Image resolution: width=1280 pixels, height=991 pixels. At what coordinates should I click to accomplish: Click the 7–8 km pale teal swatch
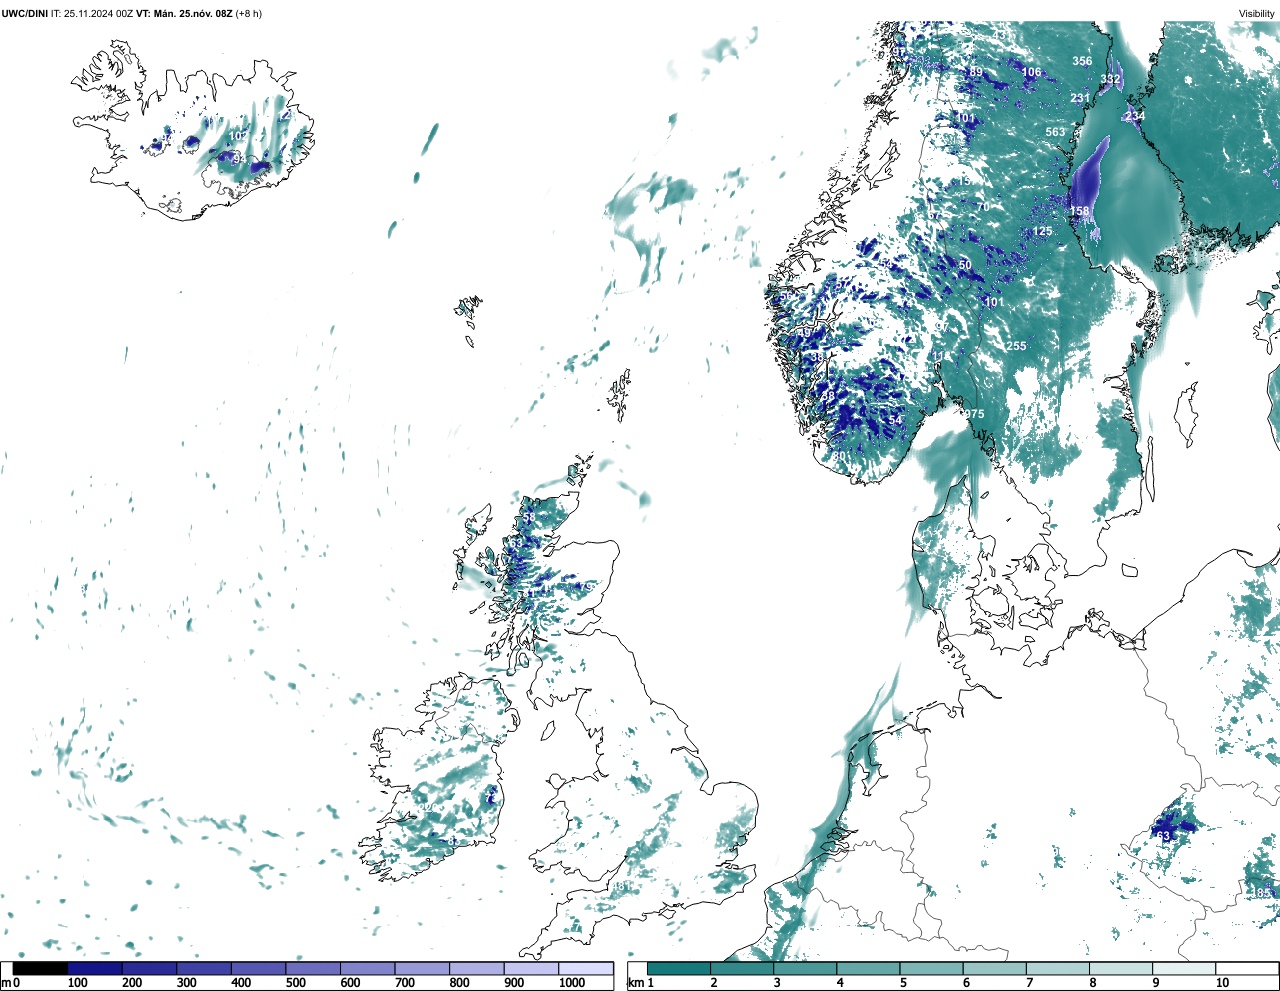(1058, 969)
